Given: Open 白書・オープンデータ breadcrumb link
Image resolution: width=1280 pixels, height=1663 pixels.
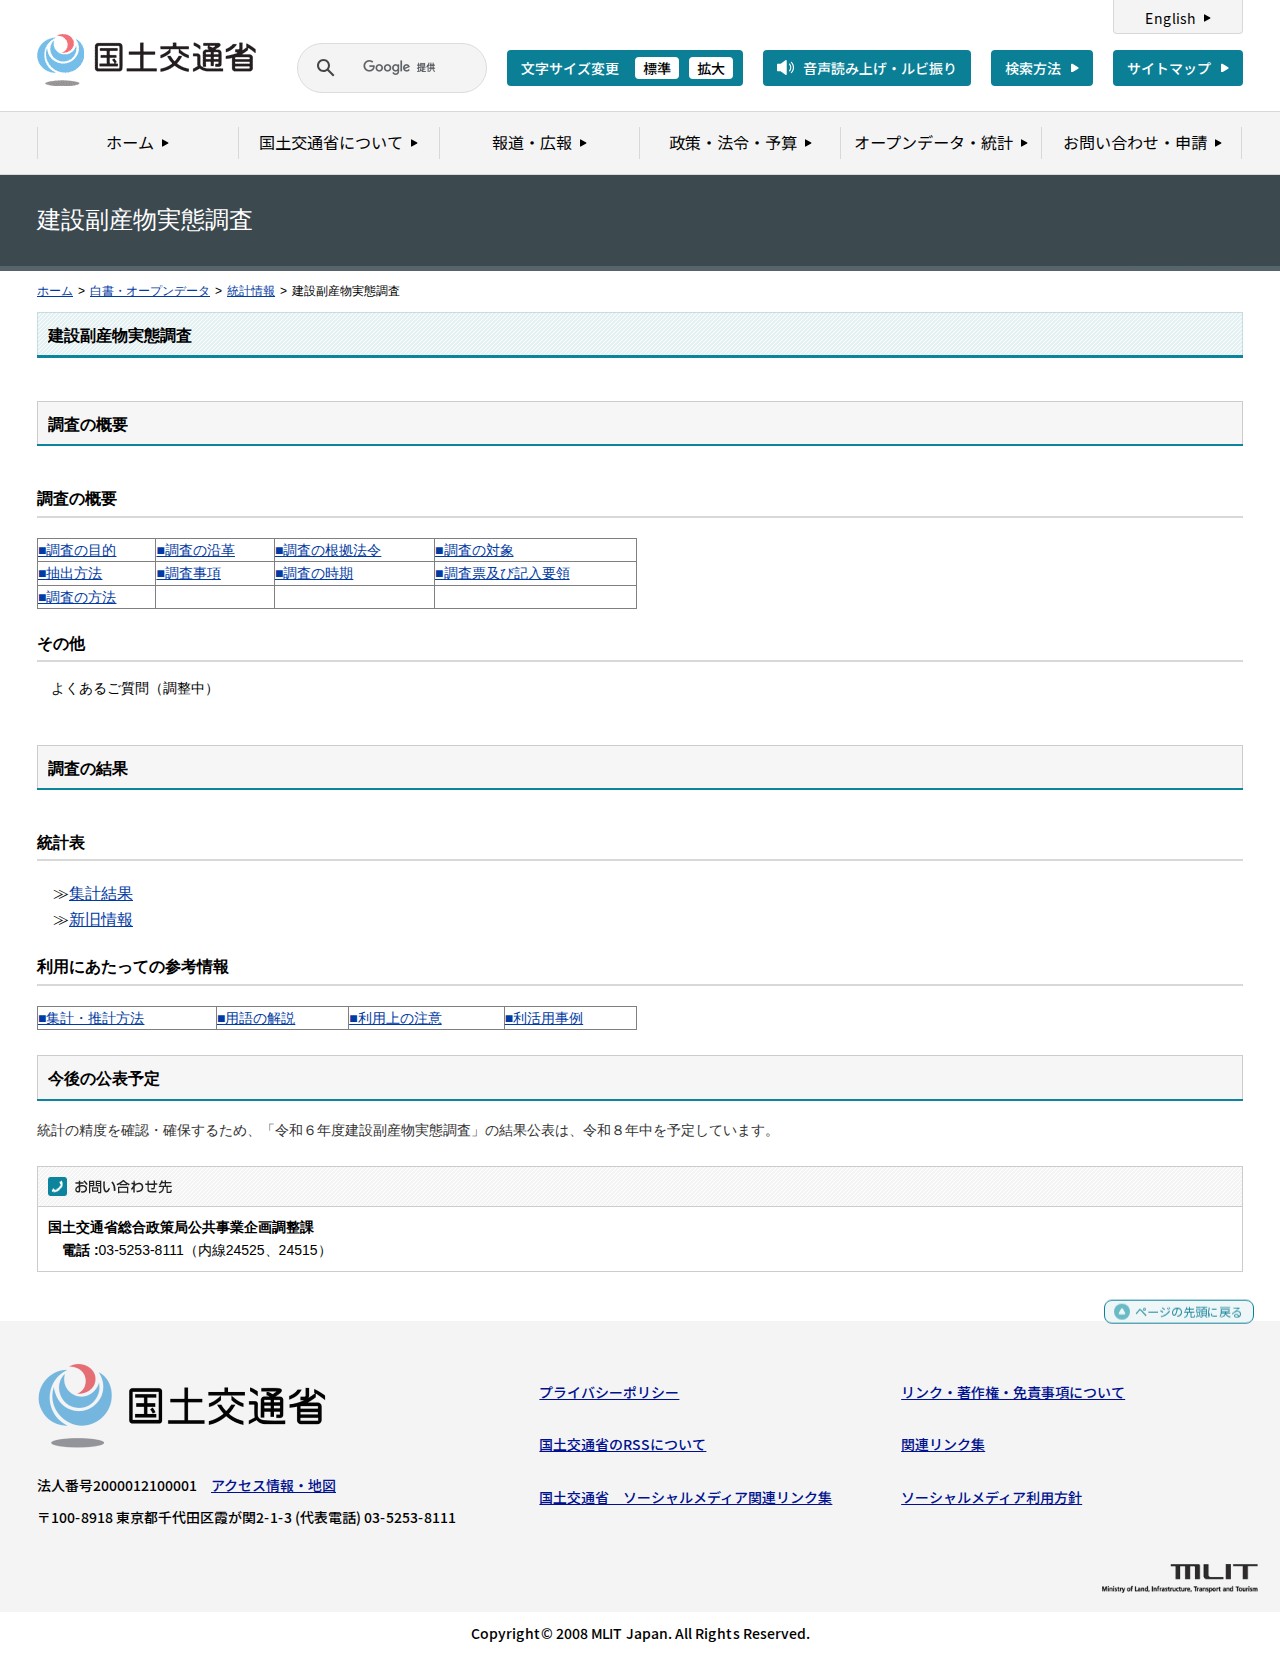Looking at the screenshot, I should pyautogui.click(x=150, y=291).
